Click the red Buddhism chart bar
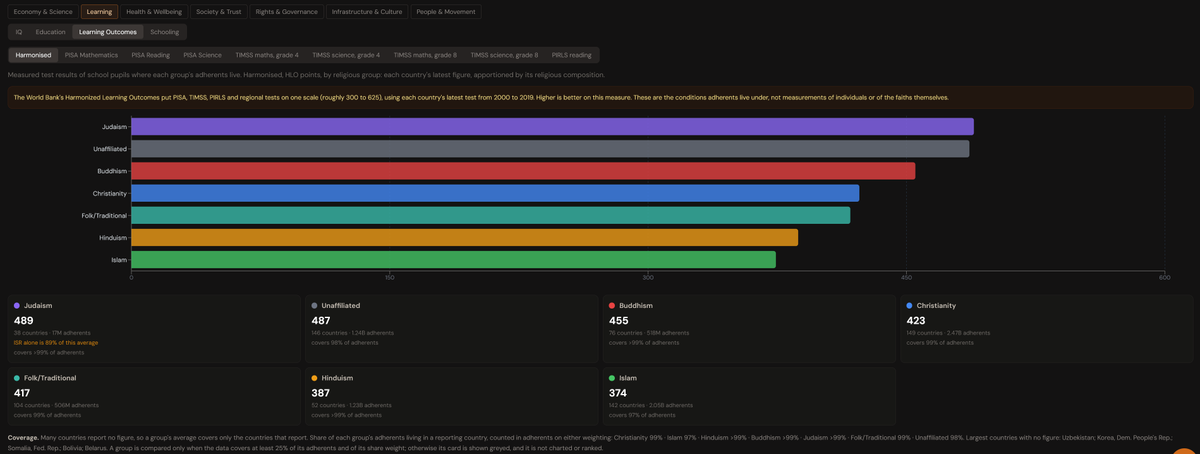This screenshot has width=1200, height=454. click(523, 171)
